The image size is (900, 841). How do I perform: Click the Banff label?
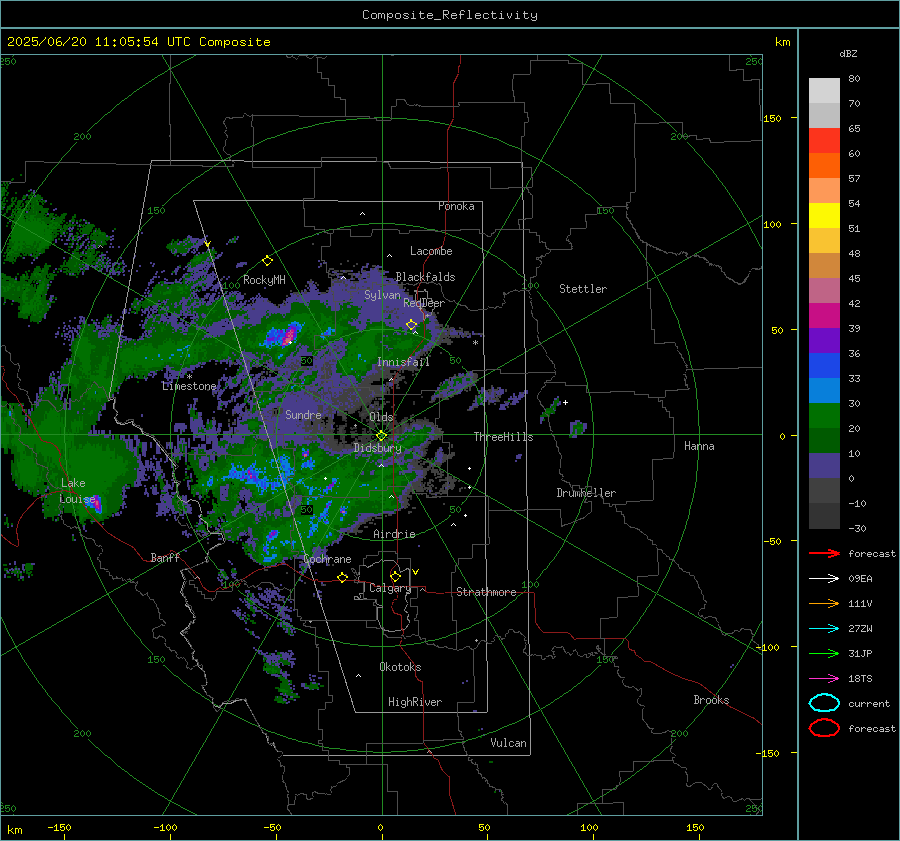[x=165, y=557]
